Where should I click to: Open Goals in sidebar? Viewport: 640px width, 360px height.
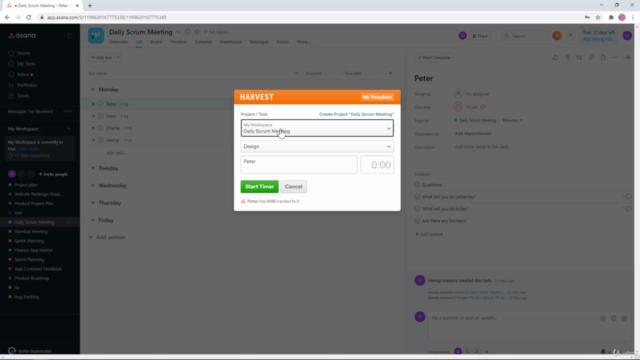[x=23, y=96]
